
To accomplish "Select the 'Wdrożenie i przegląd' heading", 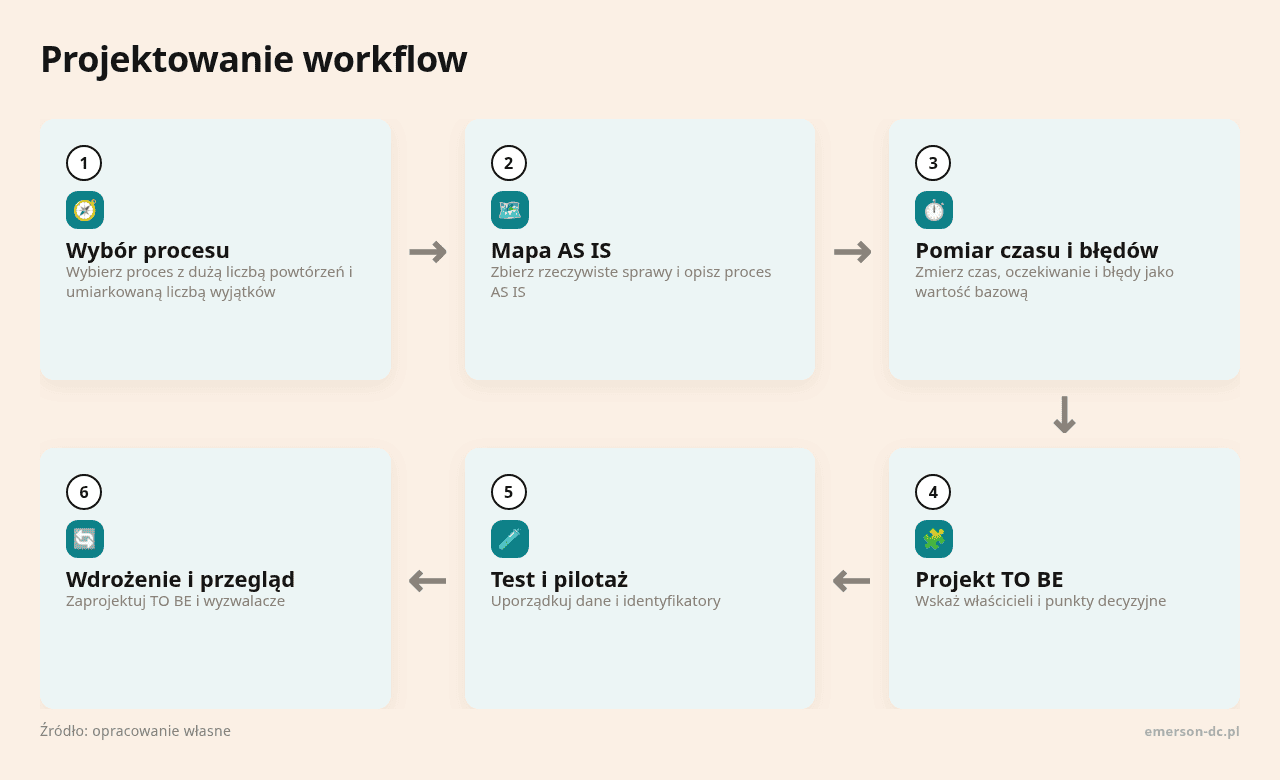I will point(180,579).
